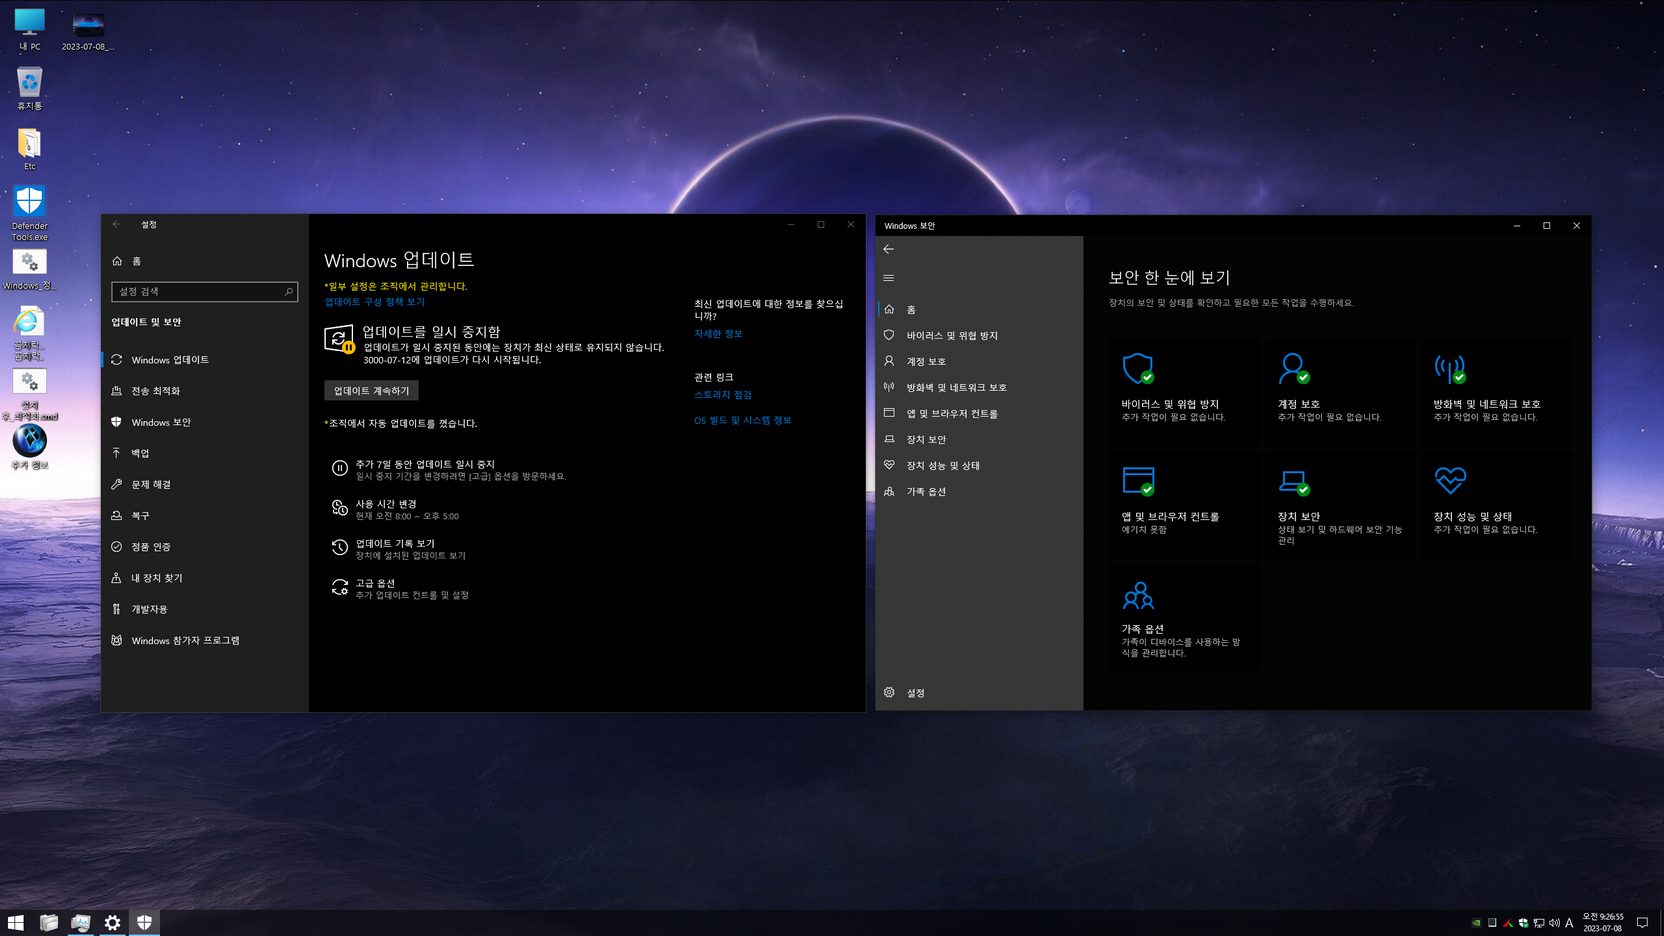Open the Device security tile (장치 보안)
This screenshot has width=1664, height=936.
click(1339, 505)
